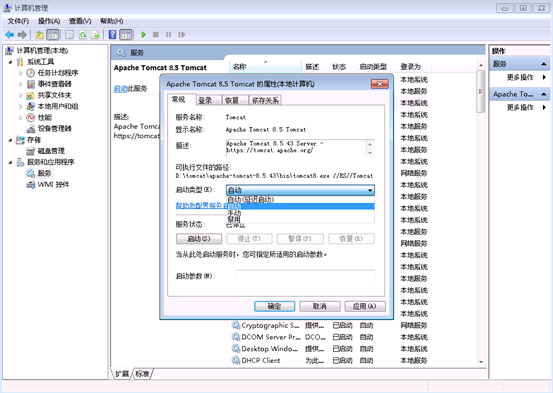The width and height of the screenshot is (553, 393).
Task: Switch to the 标准 view tab
Action: point(142,374)
